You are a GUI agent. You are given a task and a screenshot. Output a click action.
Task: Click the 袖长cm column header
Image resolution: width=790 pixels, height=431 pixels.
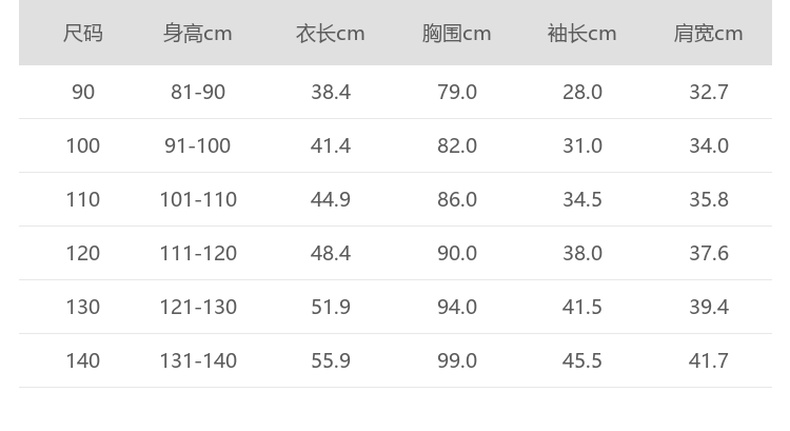582,34
